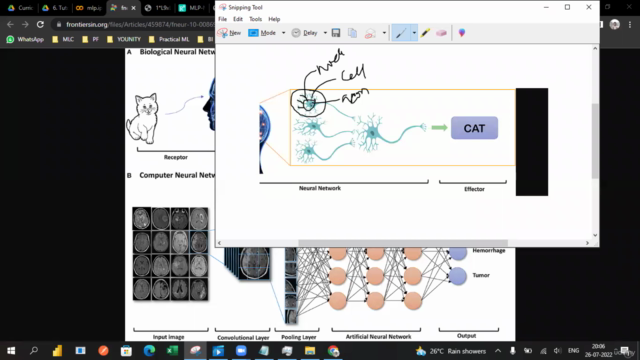
Task: Open the Tools menu in Snipping Tool
Action: (256, 19)
